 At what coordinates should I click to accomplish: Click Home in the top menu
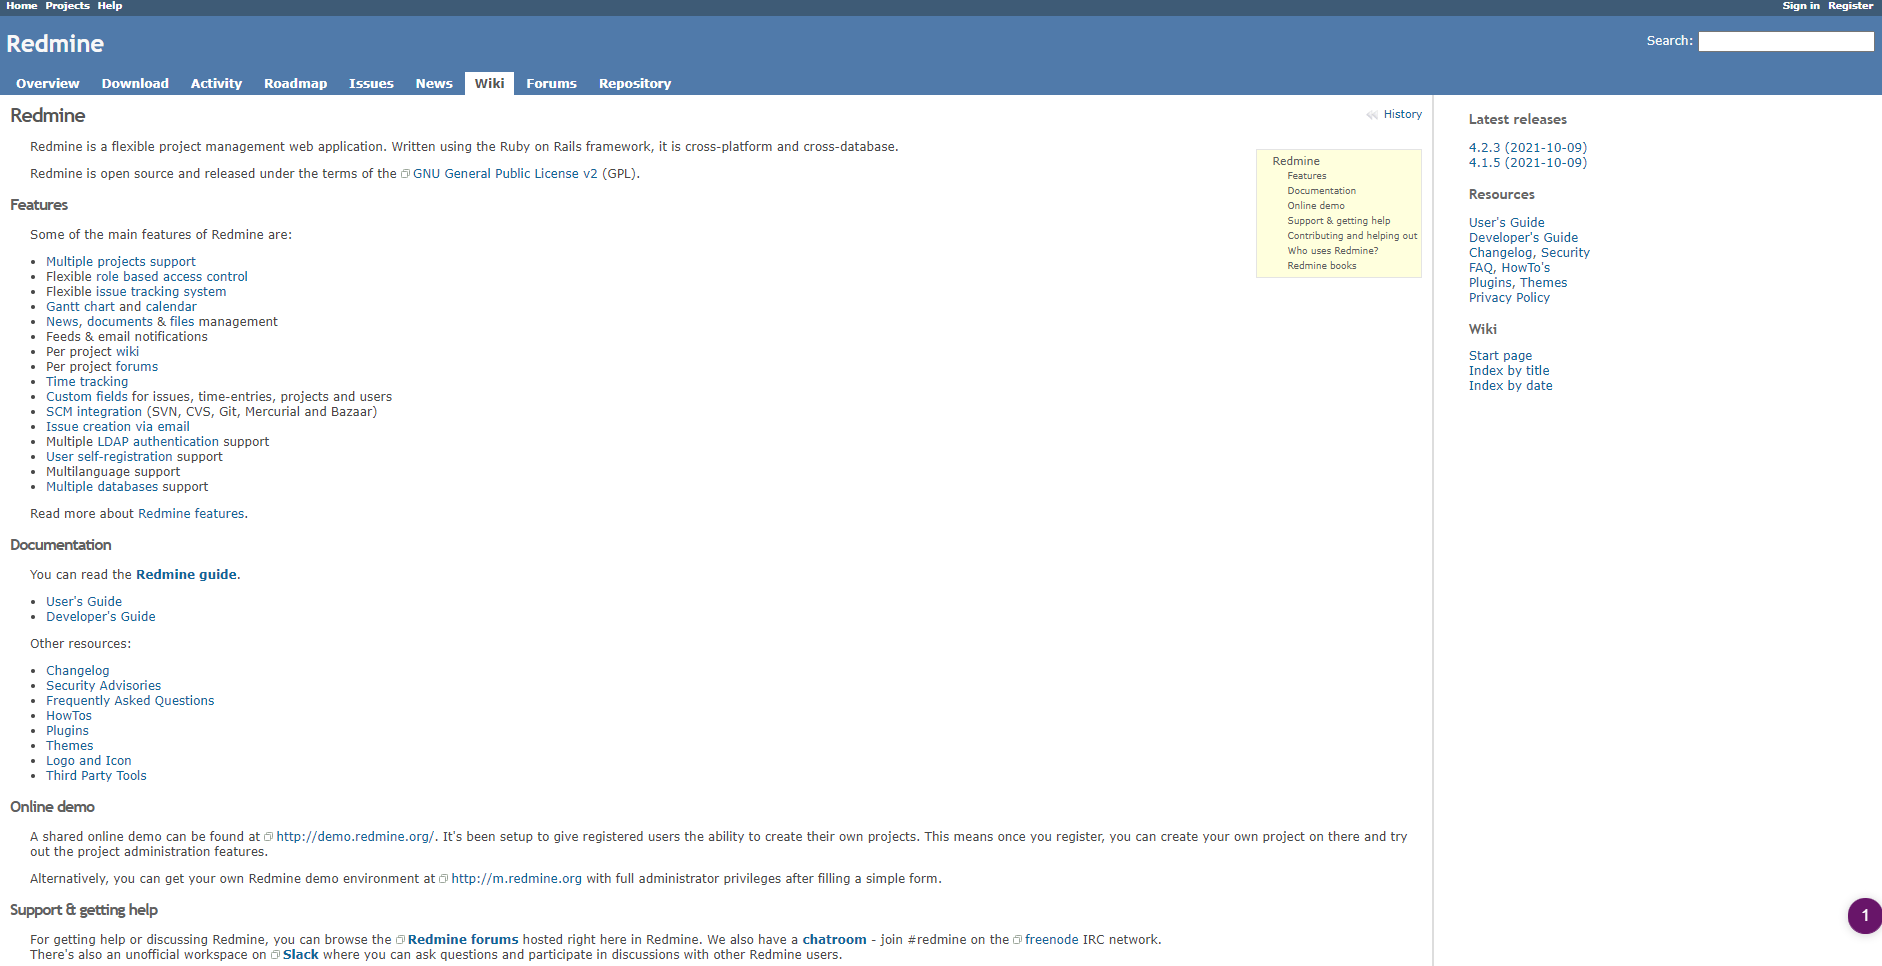click(x=21, y=6)
